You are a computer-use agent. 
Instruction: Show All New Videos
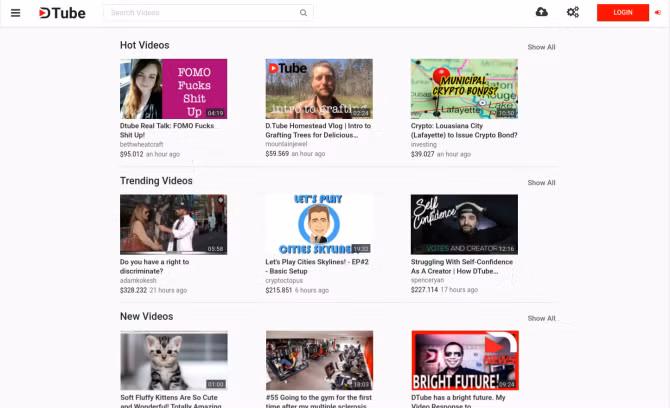point(541,318)
